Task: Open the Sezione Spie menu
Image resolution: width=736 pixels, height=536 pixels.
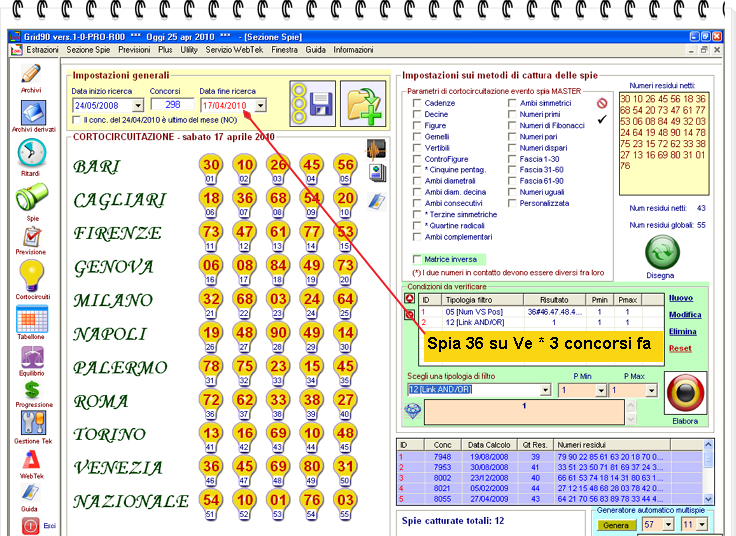Action: tap(88, 50)
